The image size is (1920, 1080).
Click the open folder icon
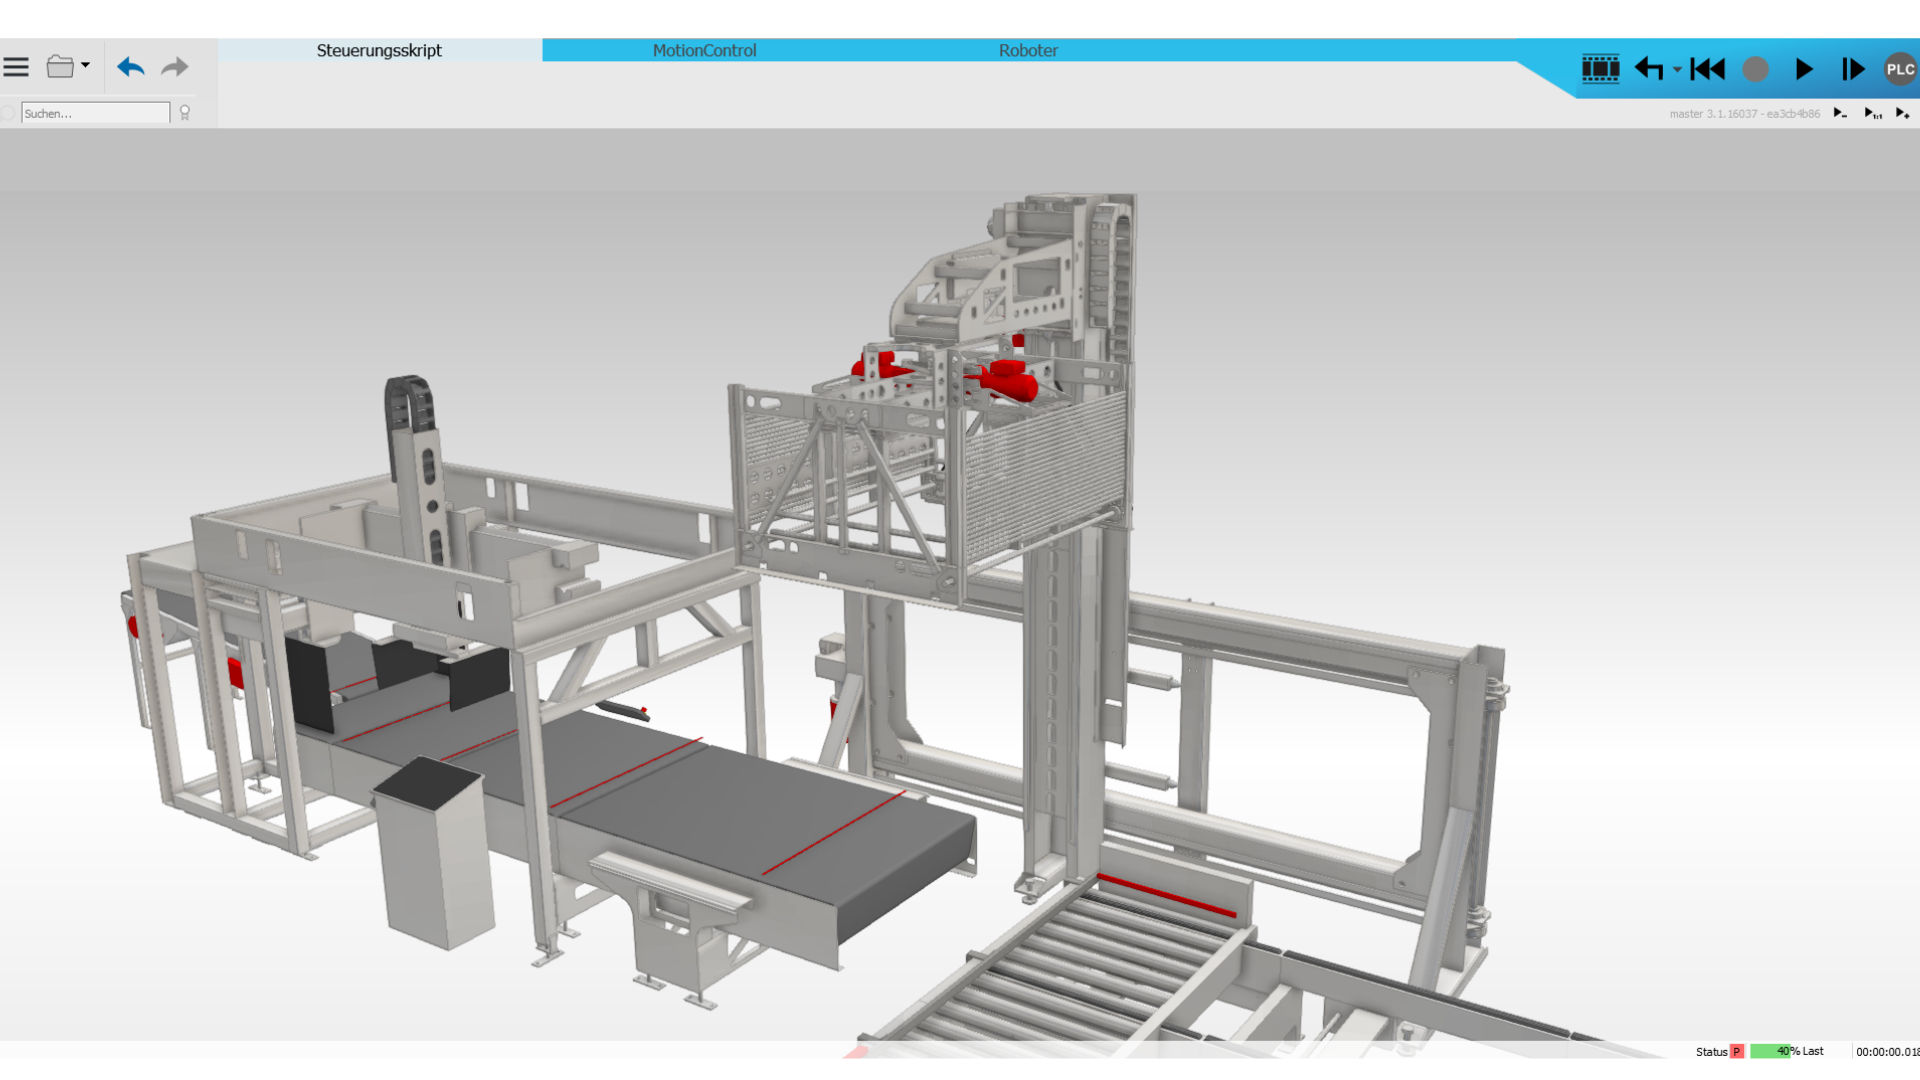[x=60, y=67]
